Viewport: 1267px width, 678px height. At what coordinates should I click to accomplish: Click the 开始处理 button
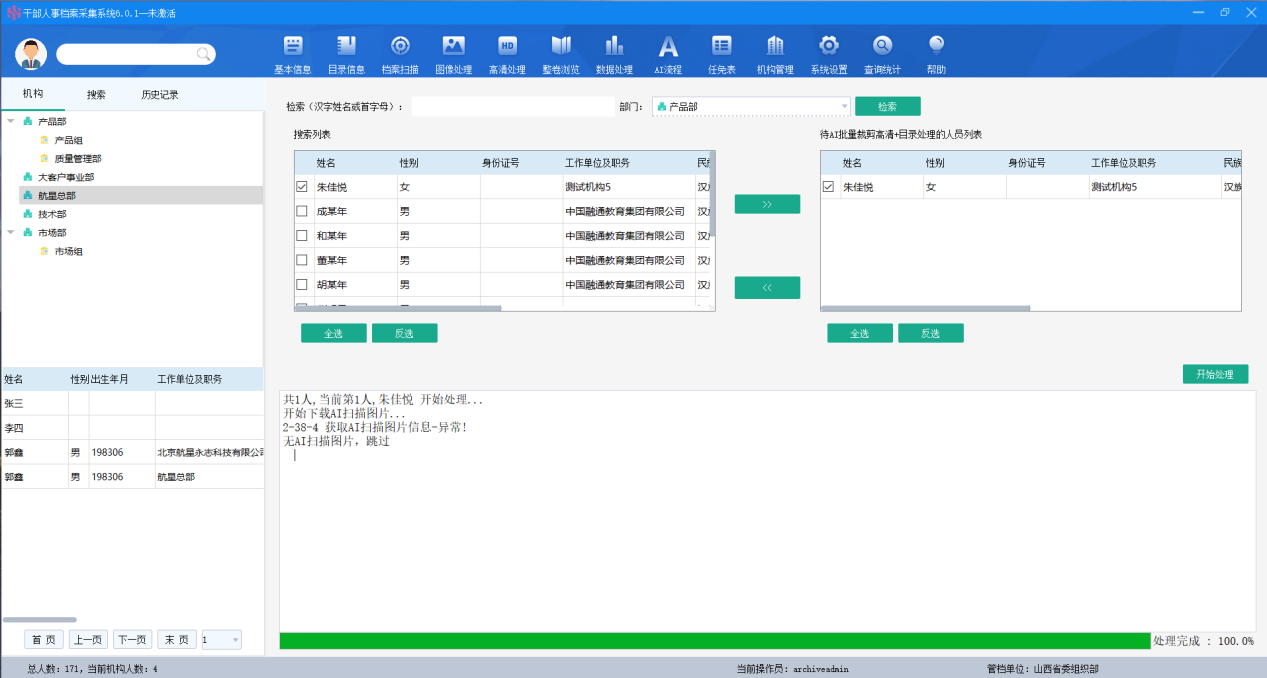pyautogui.click(x=1215, y=374)
